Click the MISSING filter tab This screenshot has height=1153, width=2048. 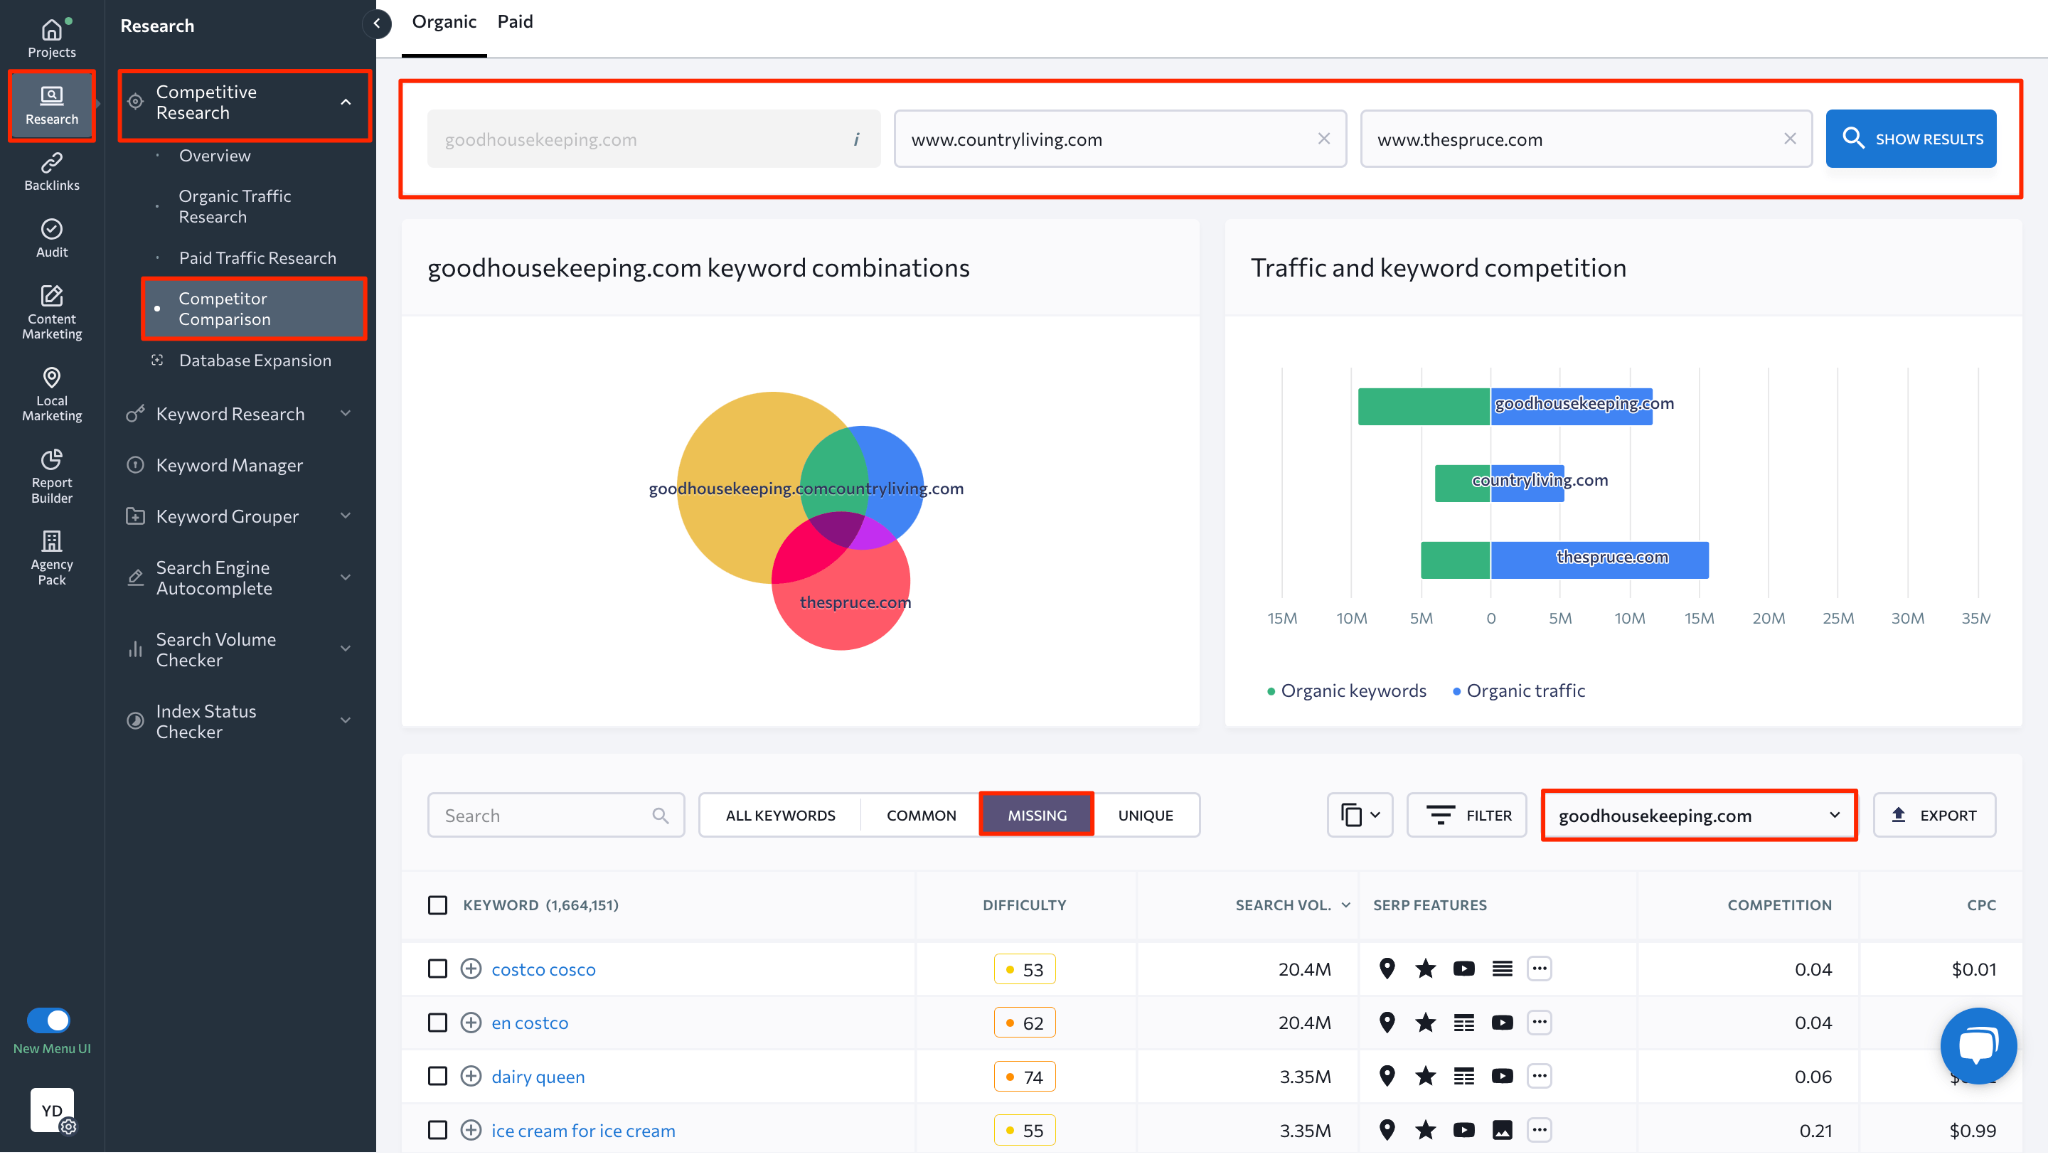1036,814
